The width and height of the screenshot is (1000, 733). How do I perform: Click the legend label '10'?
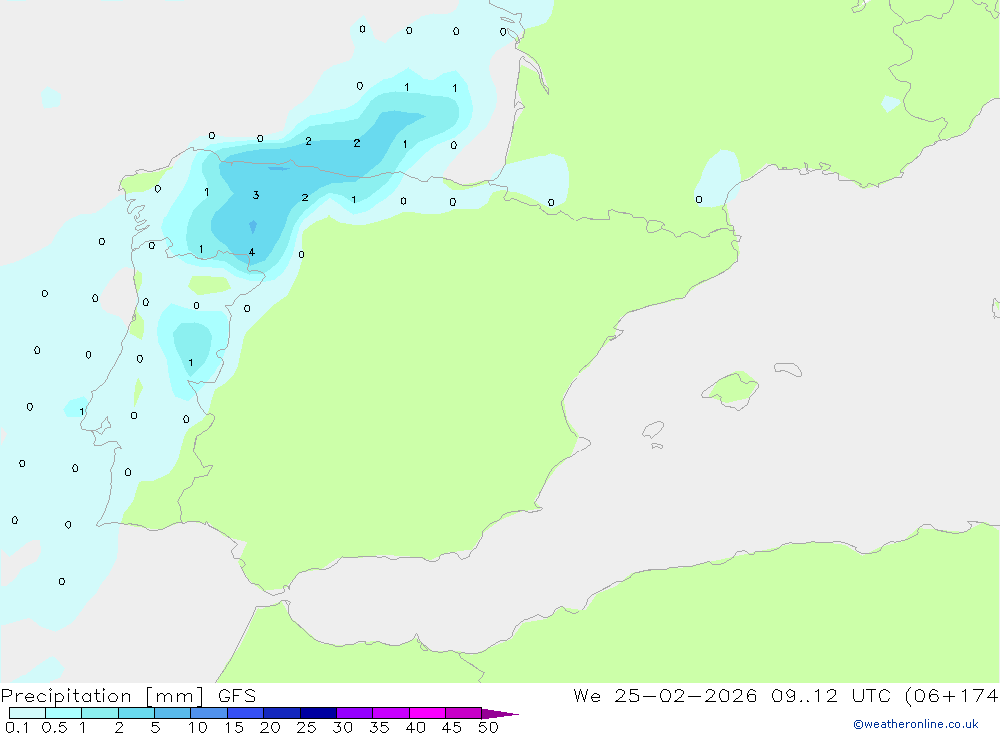coord(198,727)
